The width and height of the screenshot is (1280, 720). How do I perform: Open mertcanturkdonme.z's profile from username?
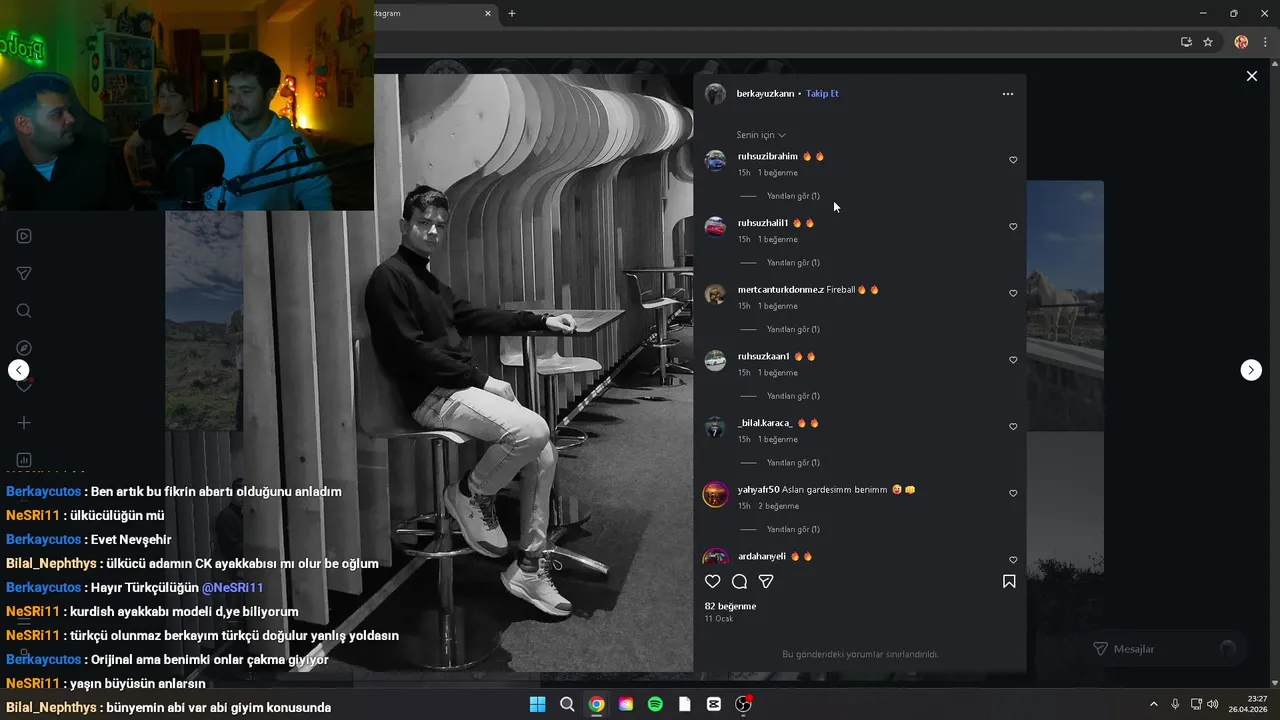coord(781,290)
